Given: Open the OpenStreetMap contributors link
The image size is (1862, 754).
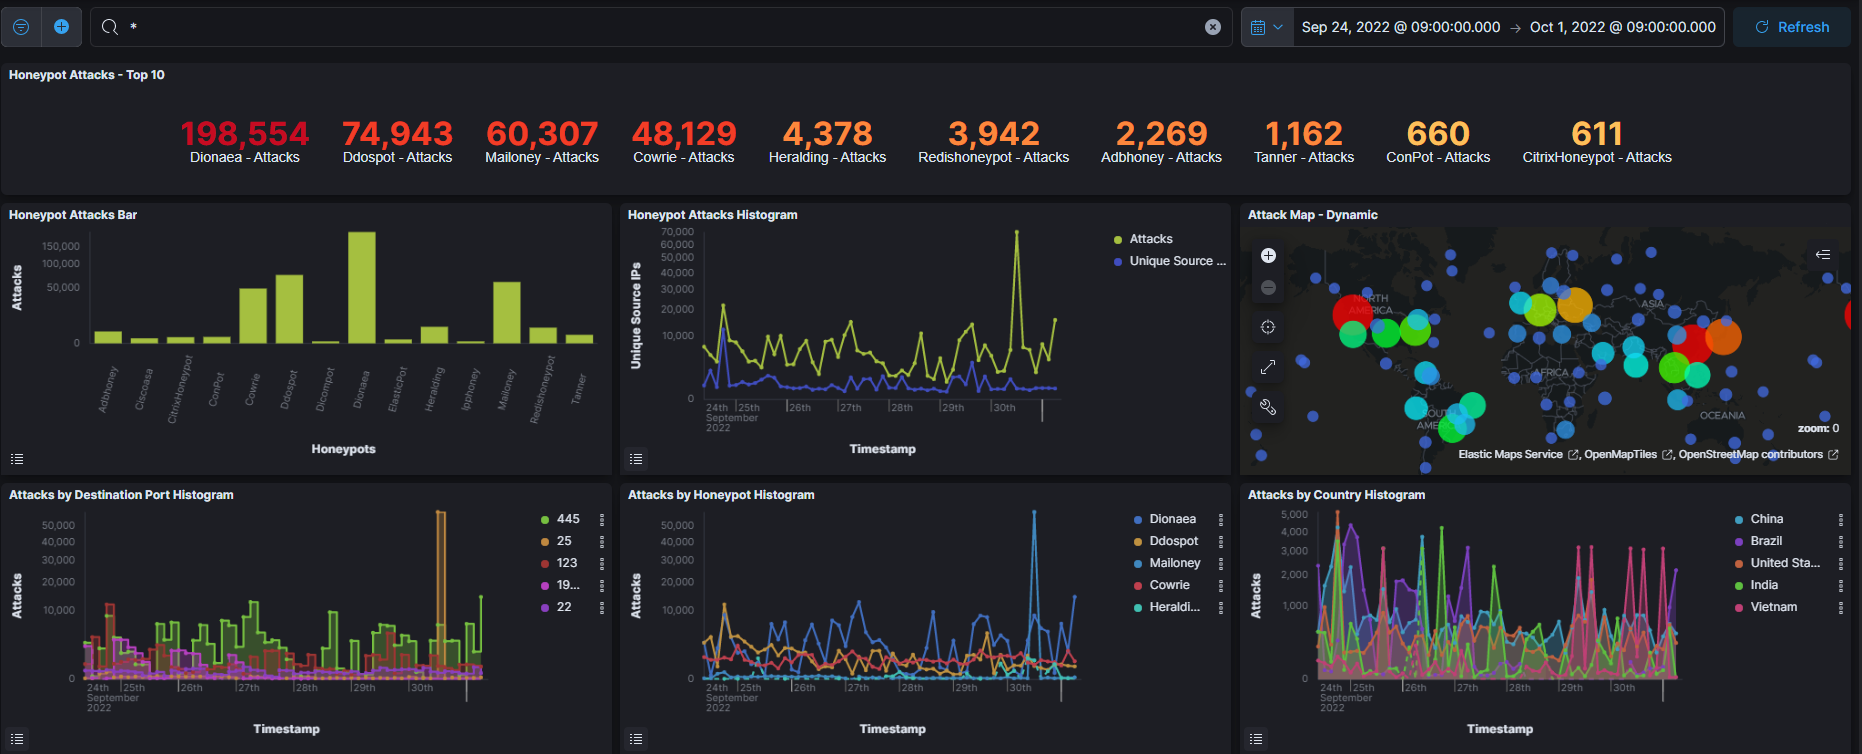Looking at the screenshot, I should click(x=1750, y=454).
